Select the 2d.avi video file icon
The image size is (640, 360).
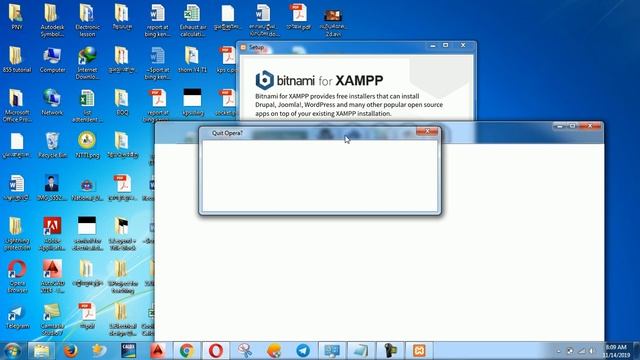pos(333,22)
